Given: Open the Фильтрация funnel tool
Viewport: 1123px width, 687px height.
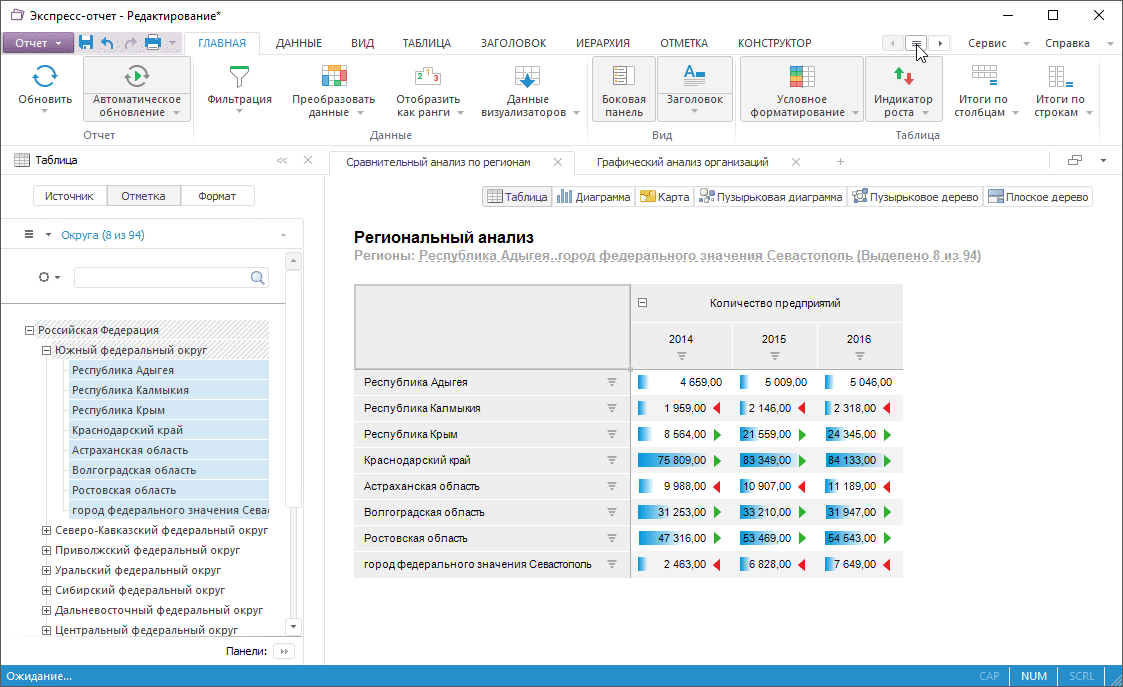Looking at the screenshot, I should (239, 76).
